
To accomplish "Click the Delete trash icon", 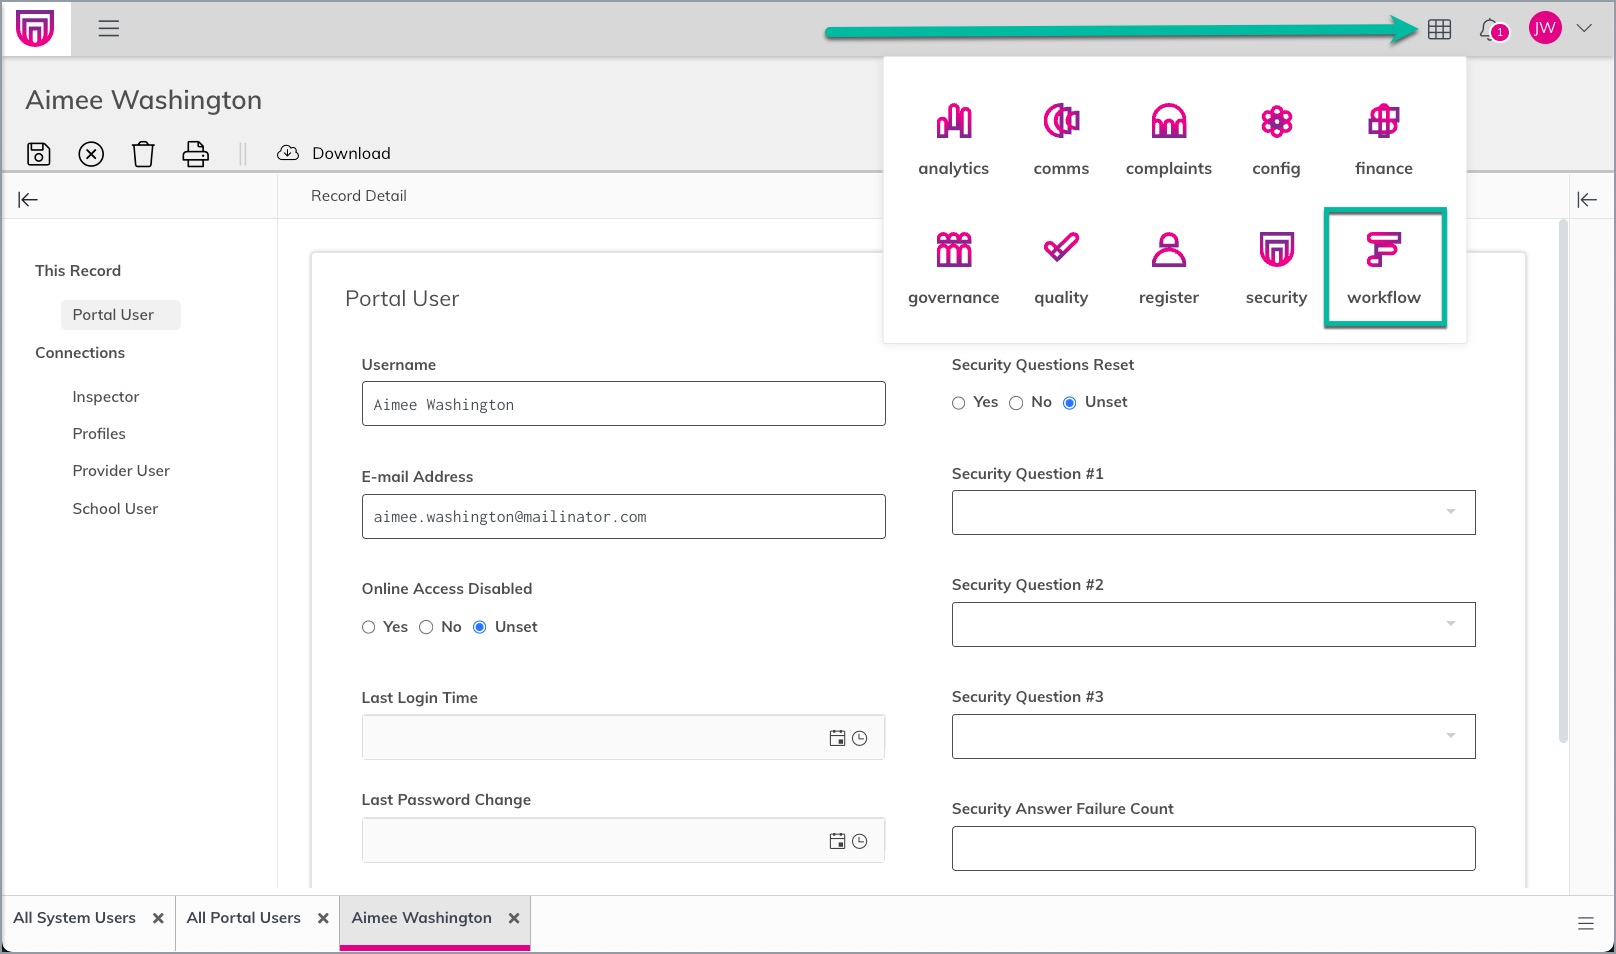I will (x=143, y=154).
